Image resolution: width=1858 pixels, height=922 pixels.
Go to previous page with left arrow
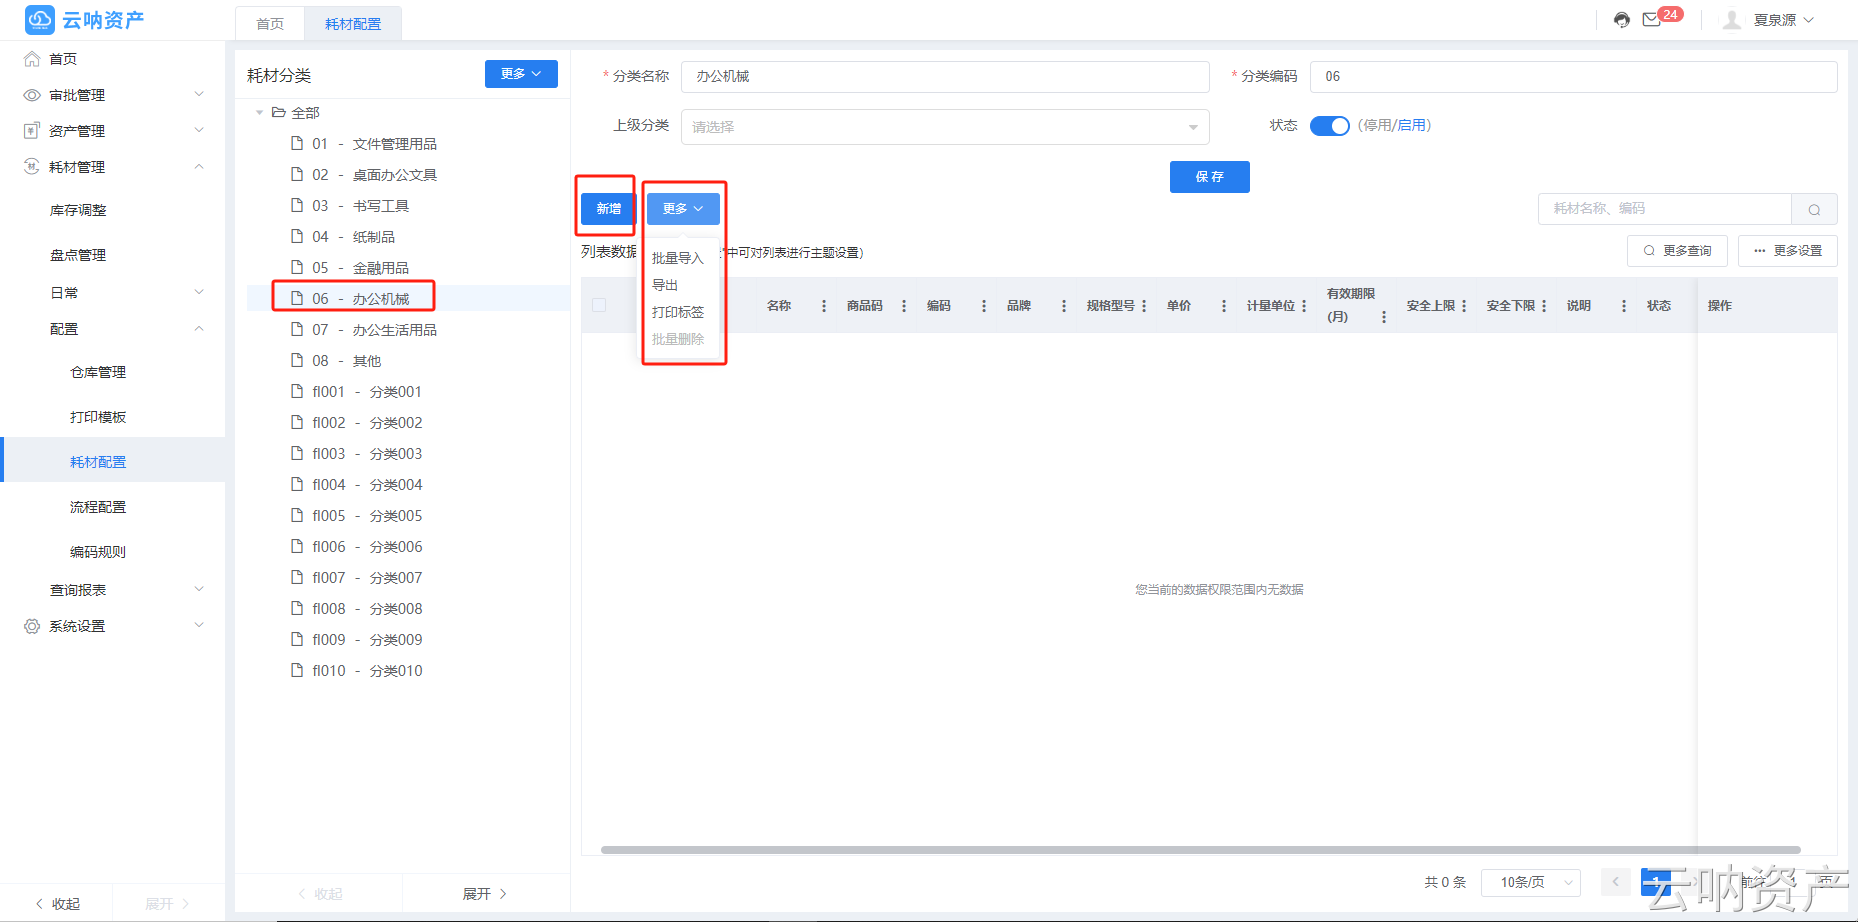click(1615, 882)
